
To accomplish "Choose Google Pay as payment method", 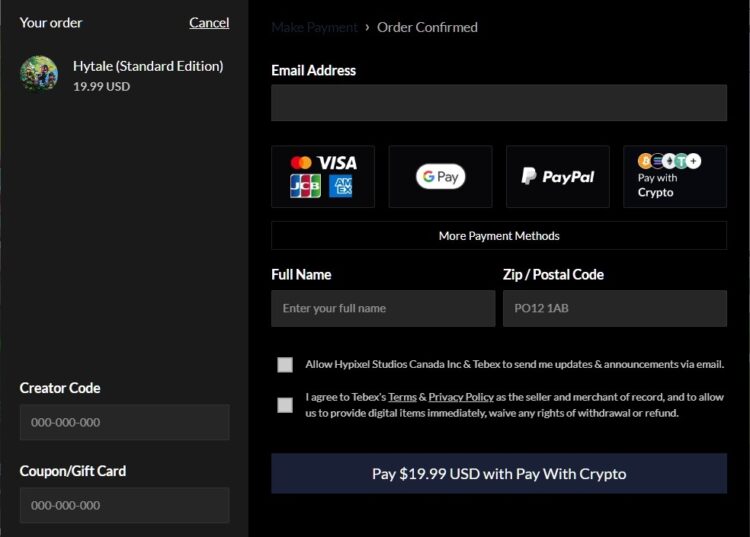I will pyautogui.click(x=440, y=177).
